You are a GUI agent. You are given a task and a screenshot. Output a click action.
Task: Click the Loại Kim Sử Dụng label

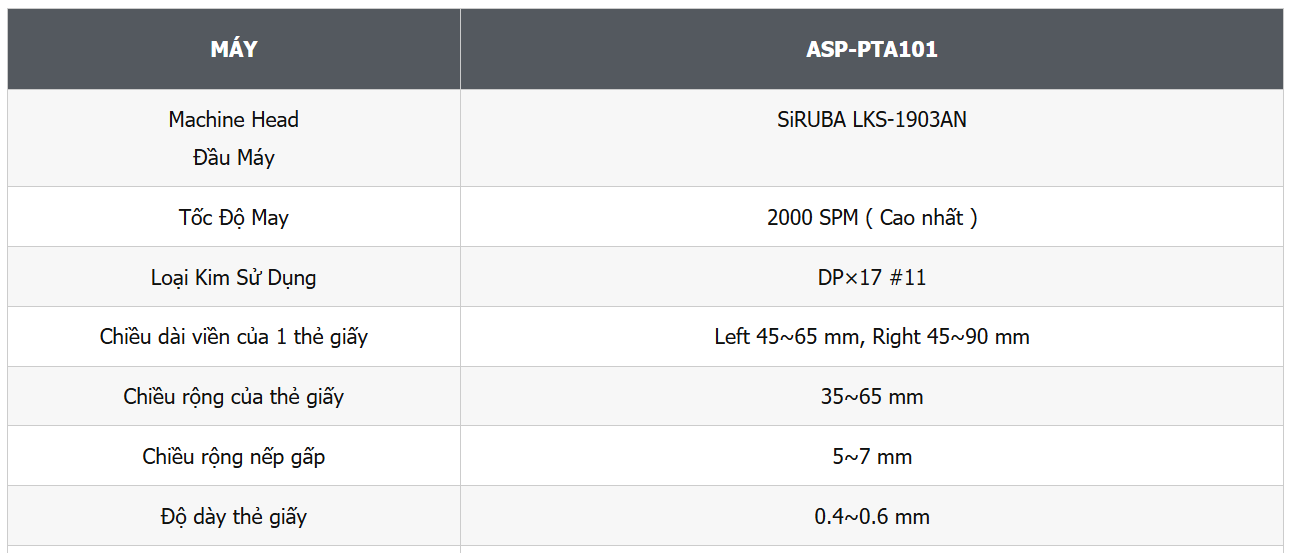tap(234, 278)
